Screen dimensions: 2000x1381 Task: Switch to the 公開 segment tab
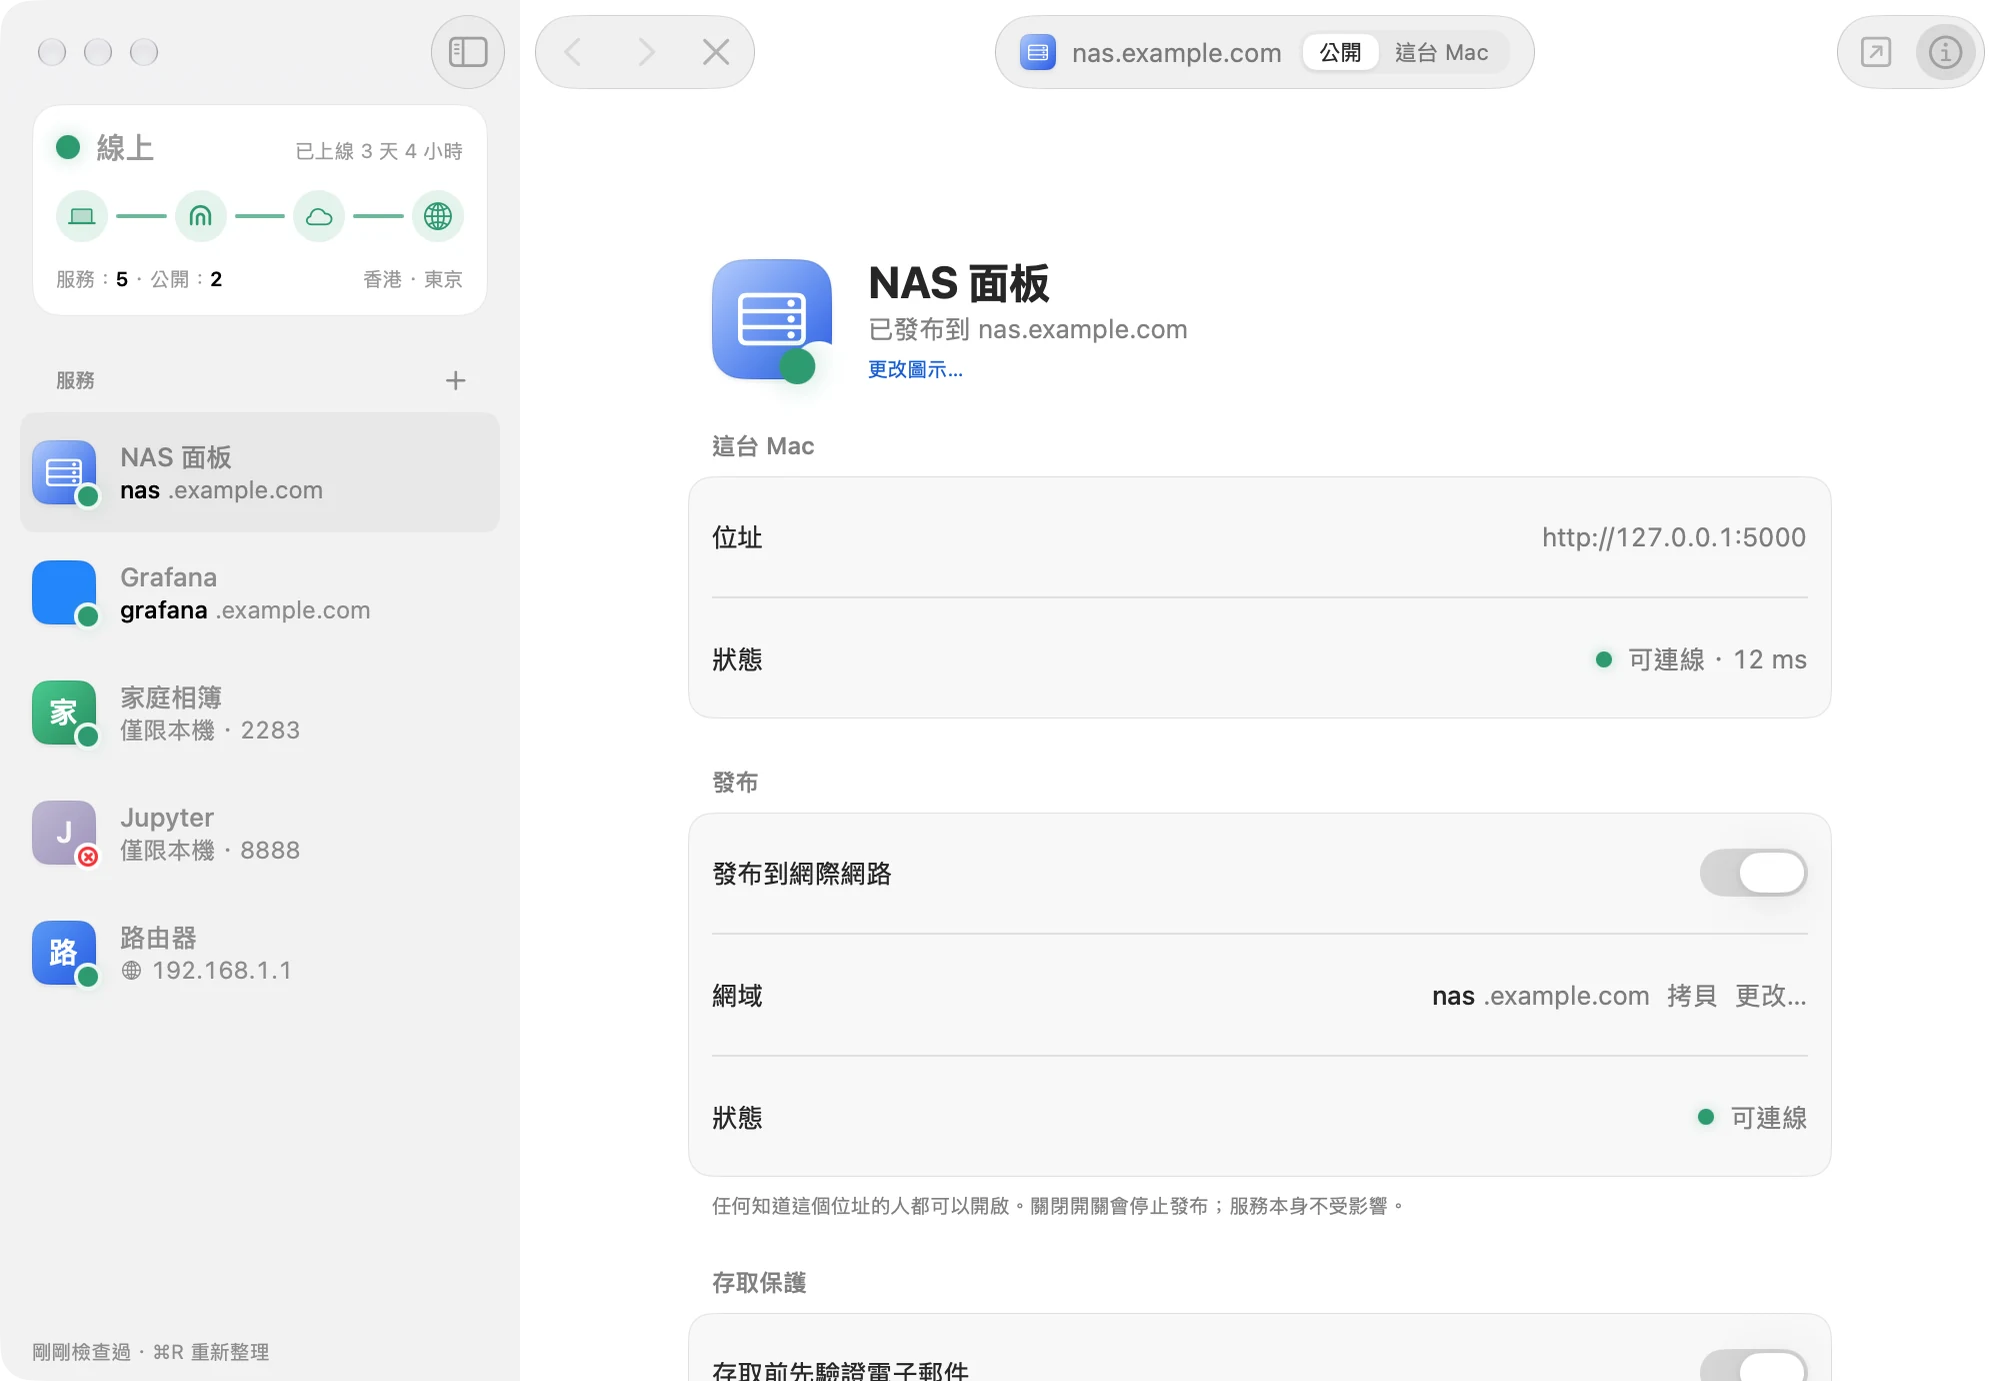pos(1340,52)
